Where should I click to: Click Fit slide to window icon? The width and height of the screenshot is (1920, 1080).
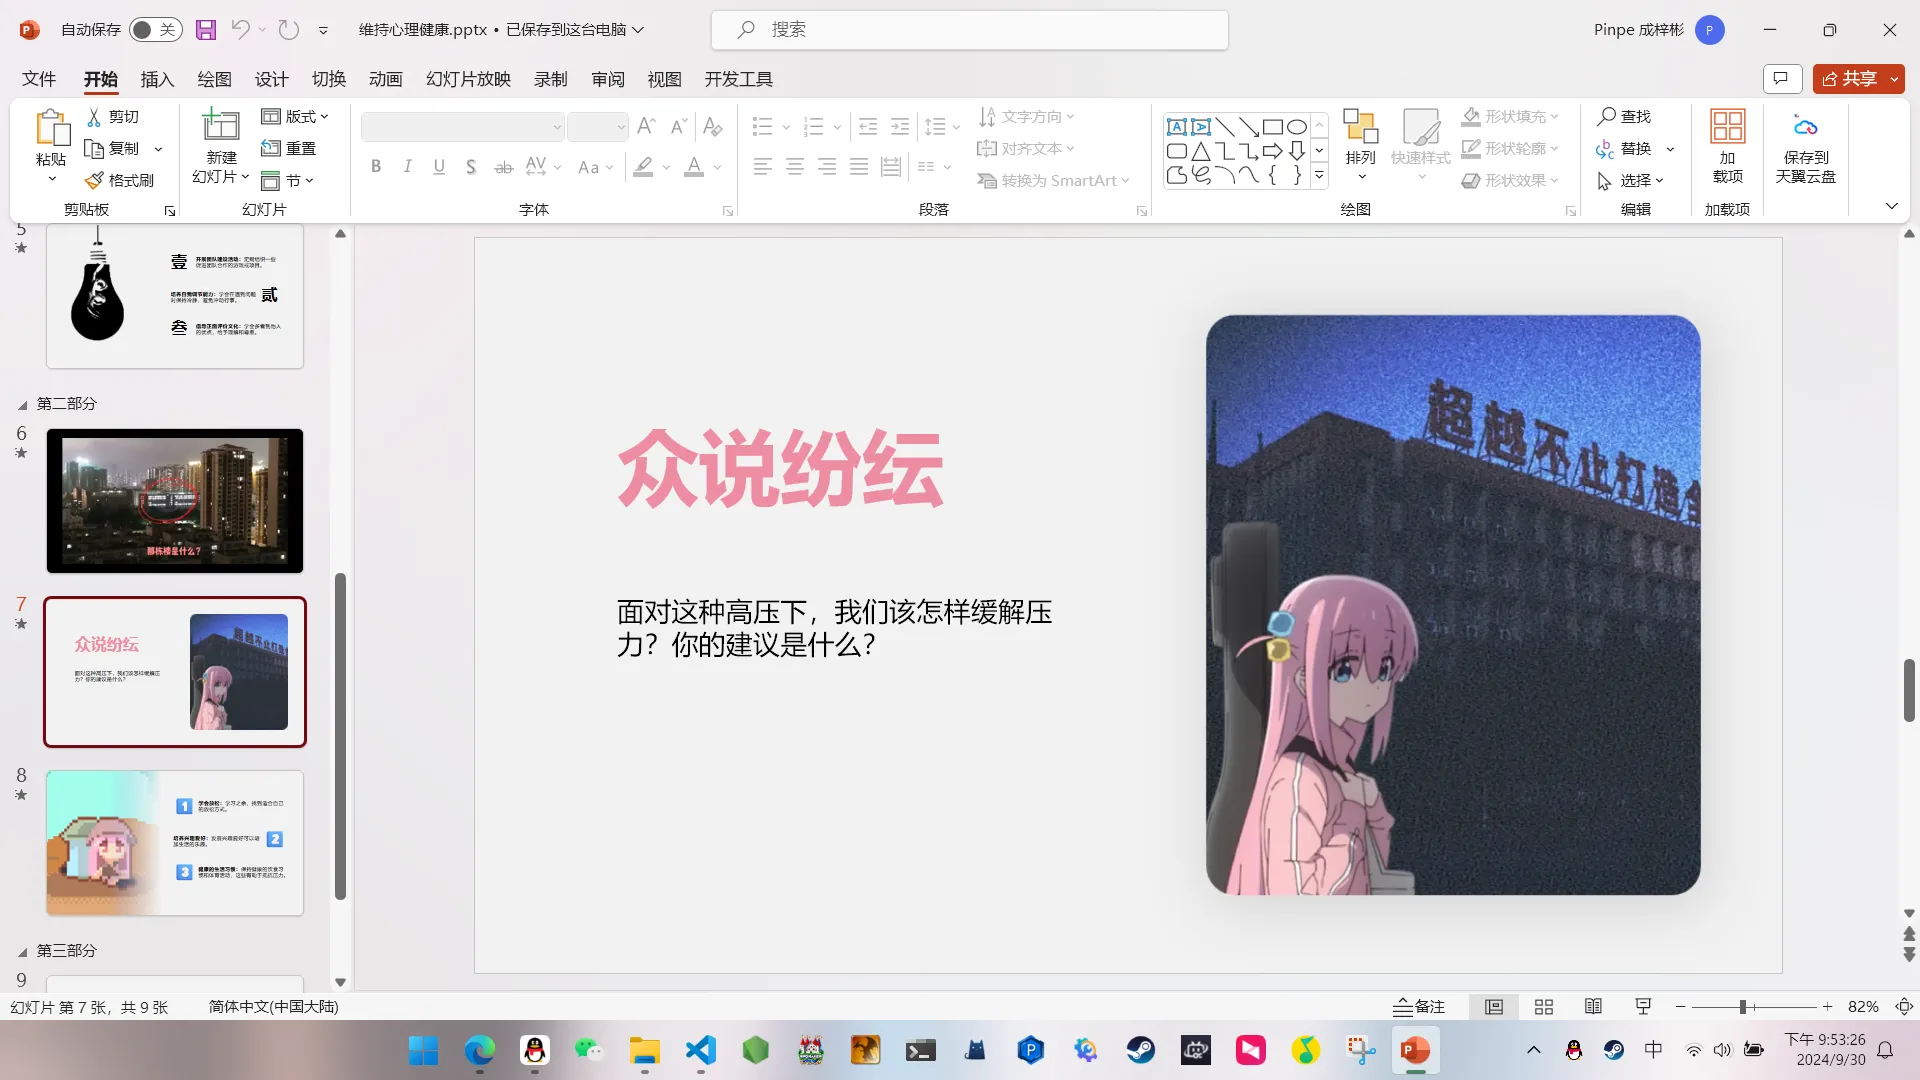pos(1905,1007)
